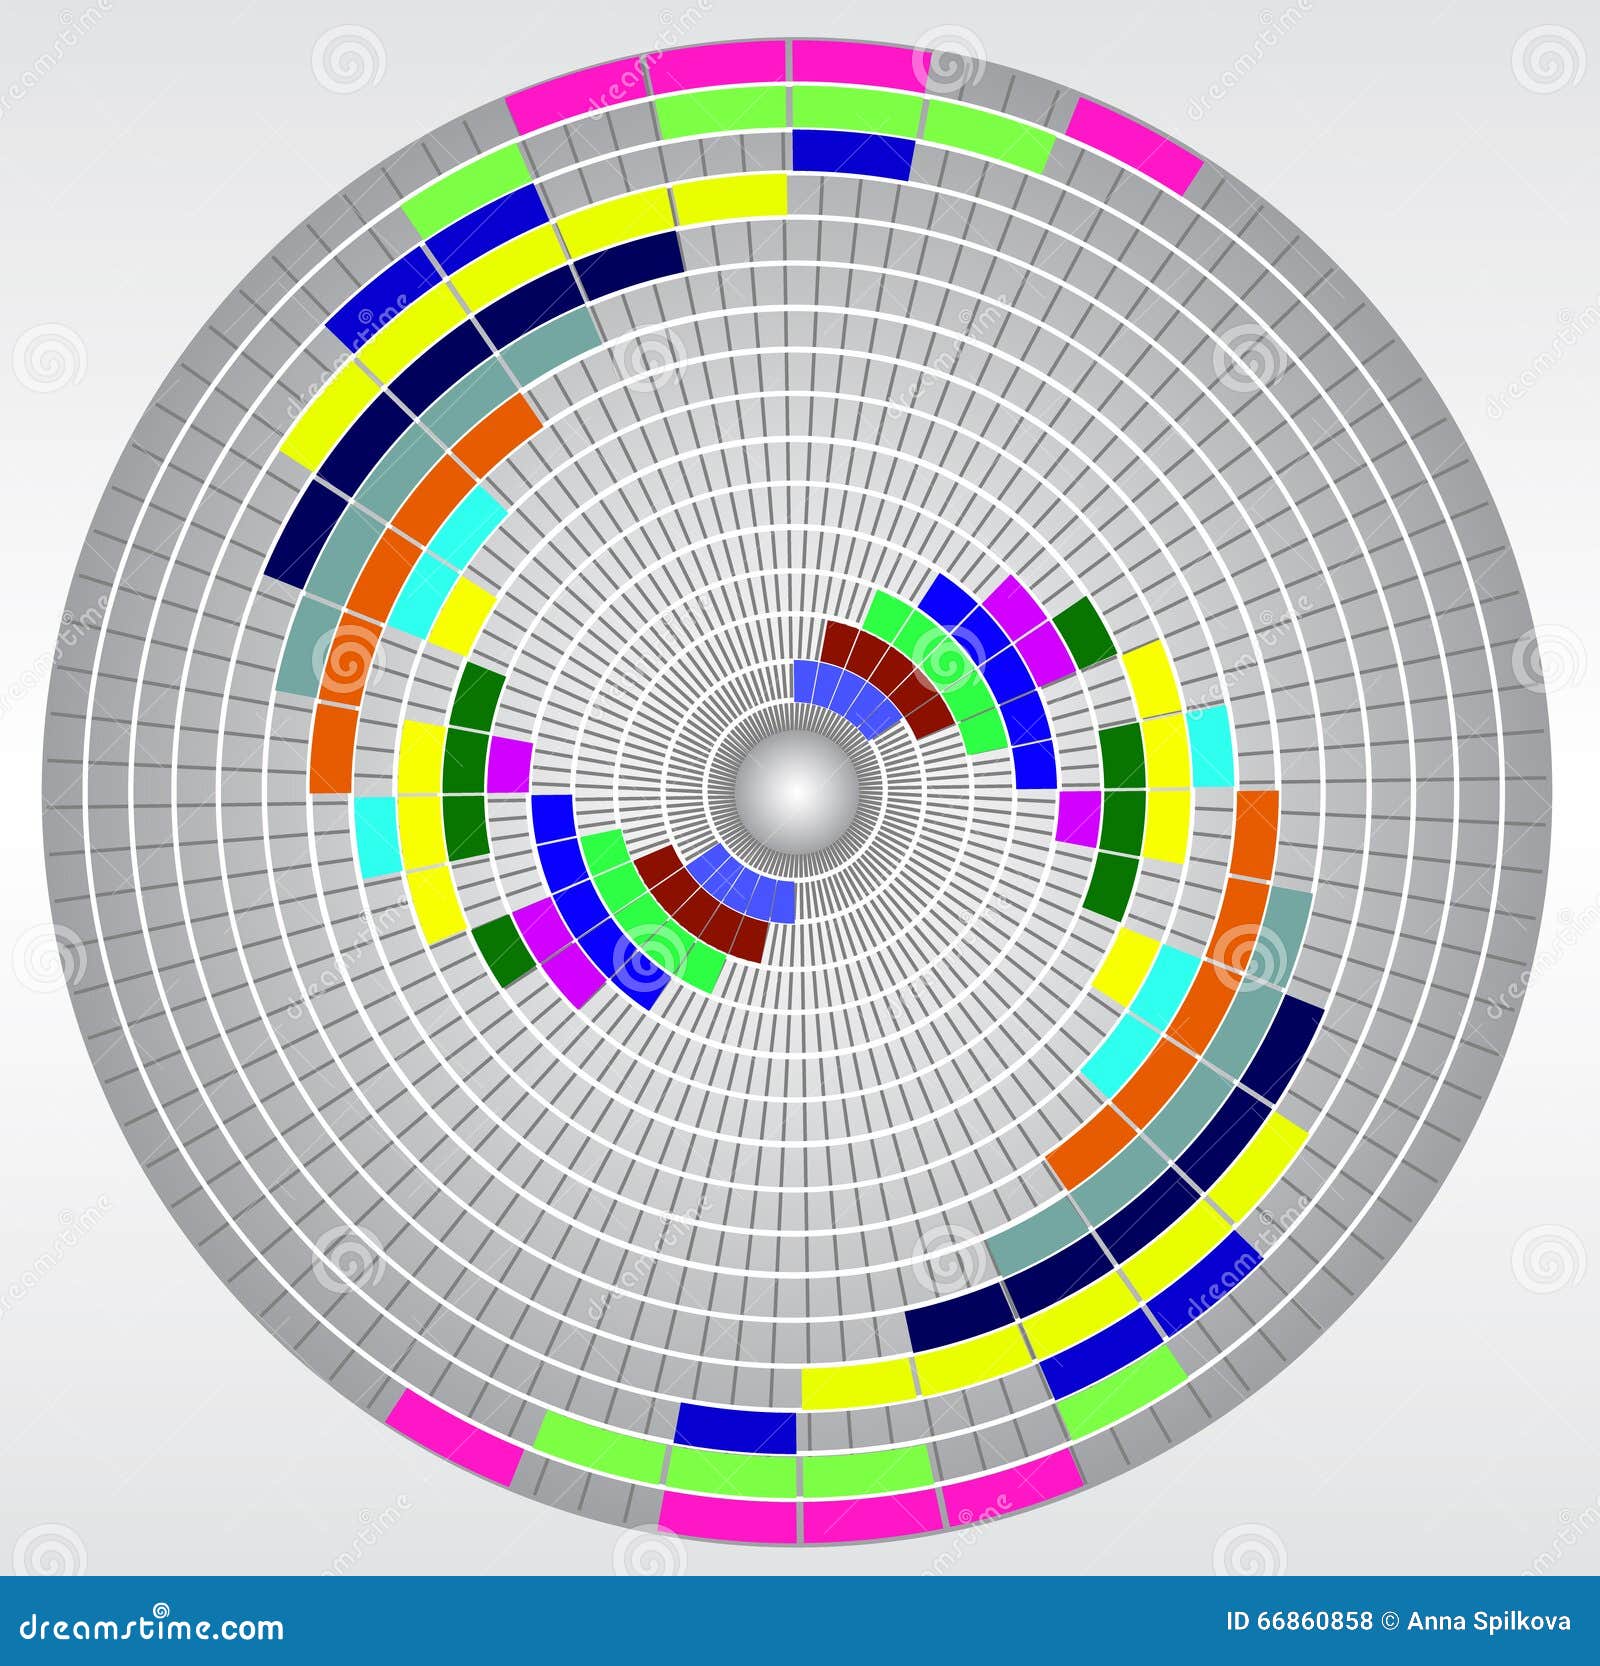Click the blue swatch segment near the center

pyautogui.click(x=830, y=680)
